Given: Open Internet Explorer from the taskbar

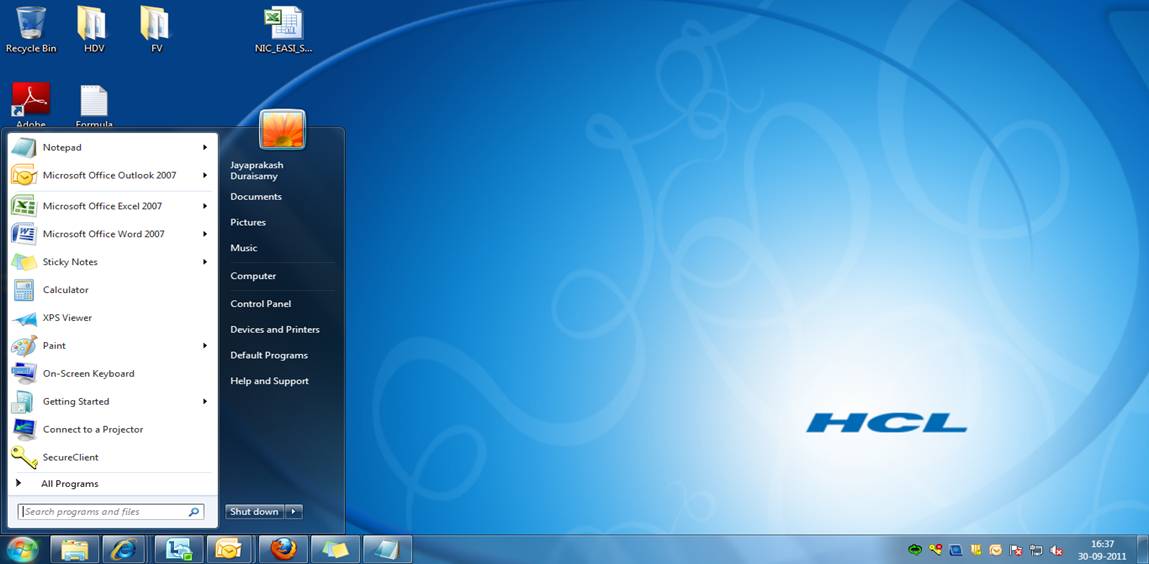Looking at the screenshot, I should click(x=123, y=549).
